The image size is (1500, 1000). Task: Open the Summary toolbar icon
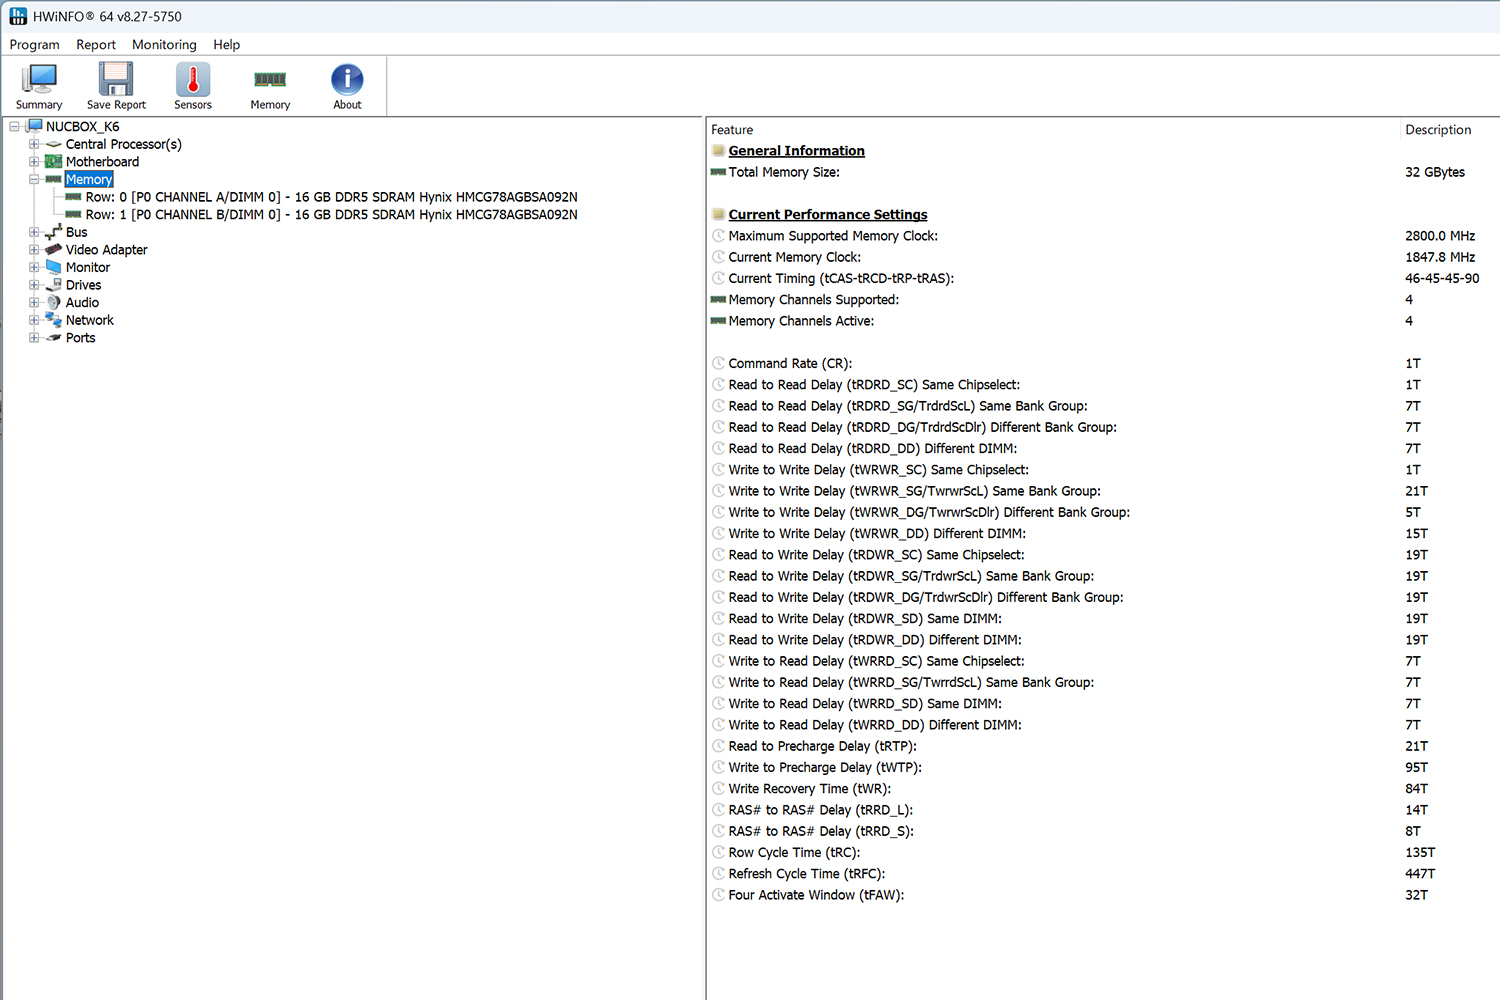[x=39, y=79]
